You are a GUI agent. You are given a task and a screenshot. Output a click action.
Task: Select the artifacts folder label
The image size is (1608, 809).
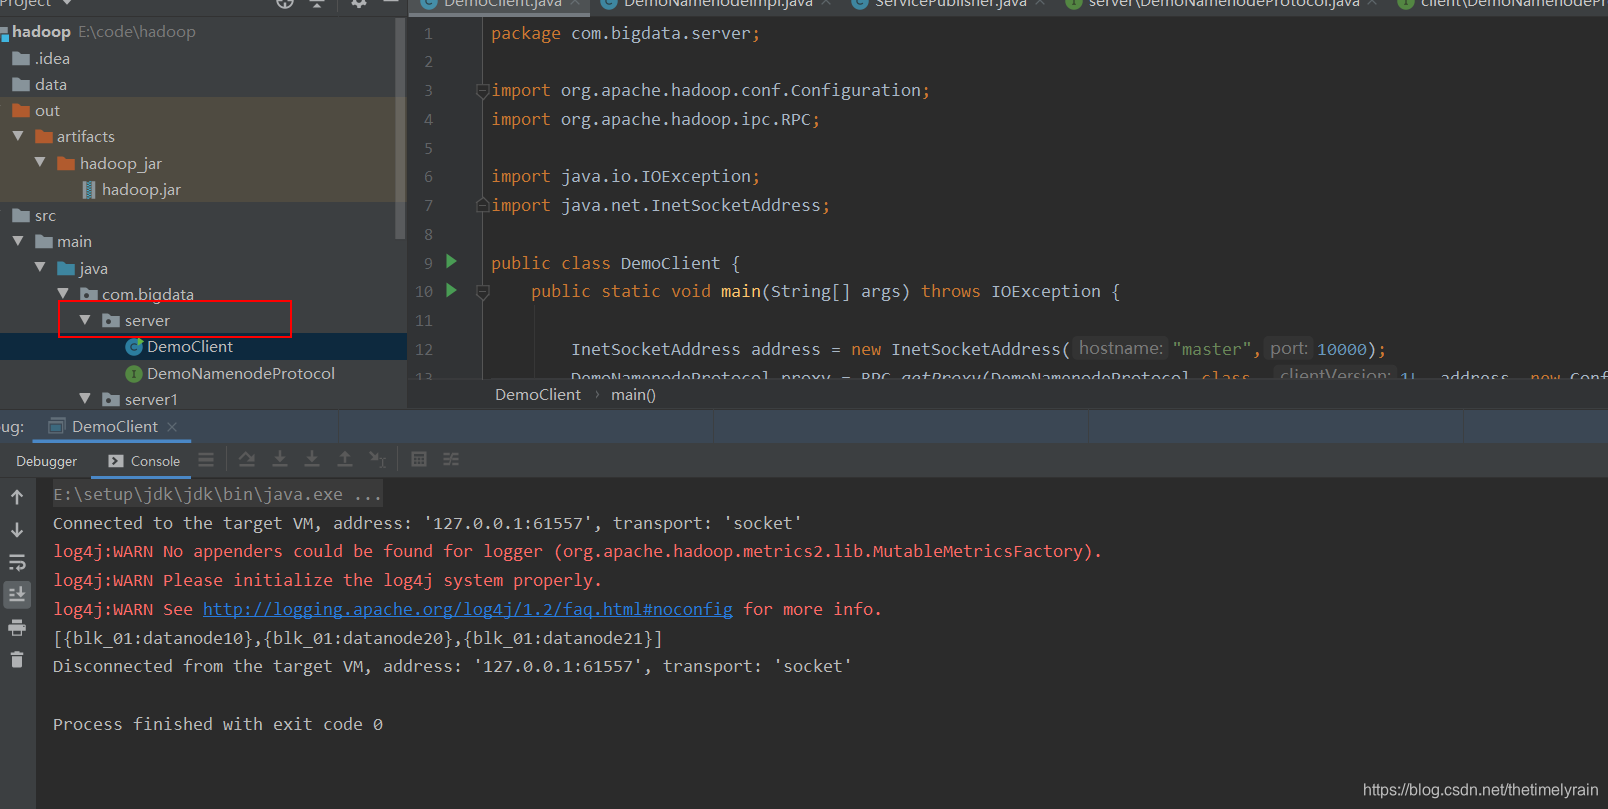[x=85, y=136]
